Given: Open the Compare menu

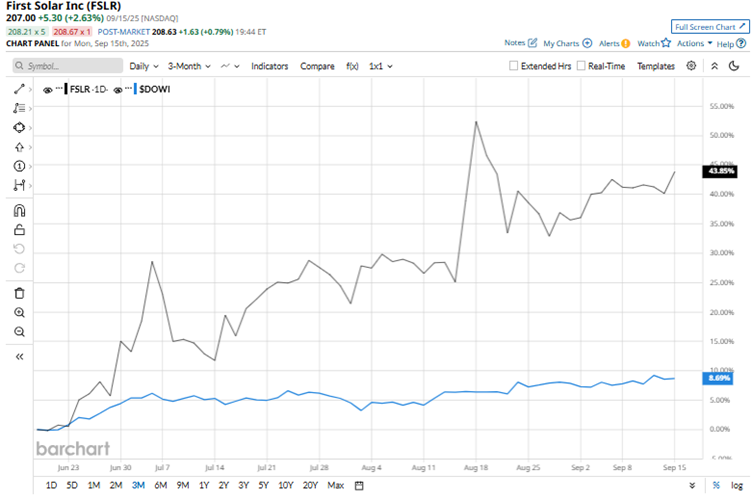Looking at the screenshot, I should tap(317, 66).
